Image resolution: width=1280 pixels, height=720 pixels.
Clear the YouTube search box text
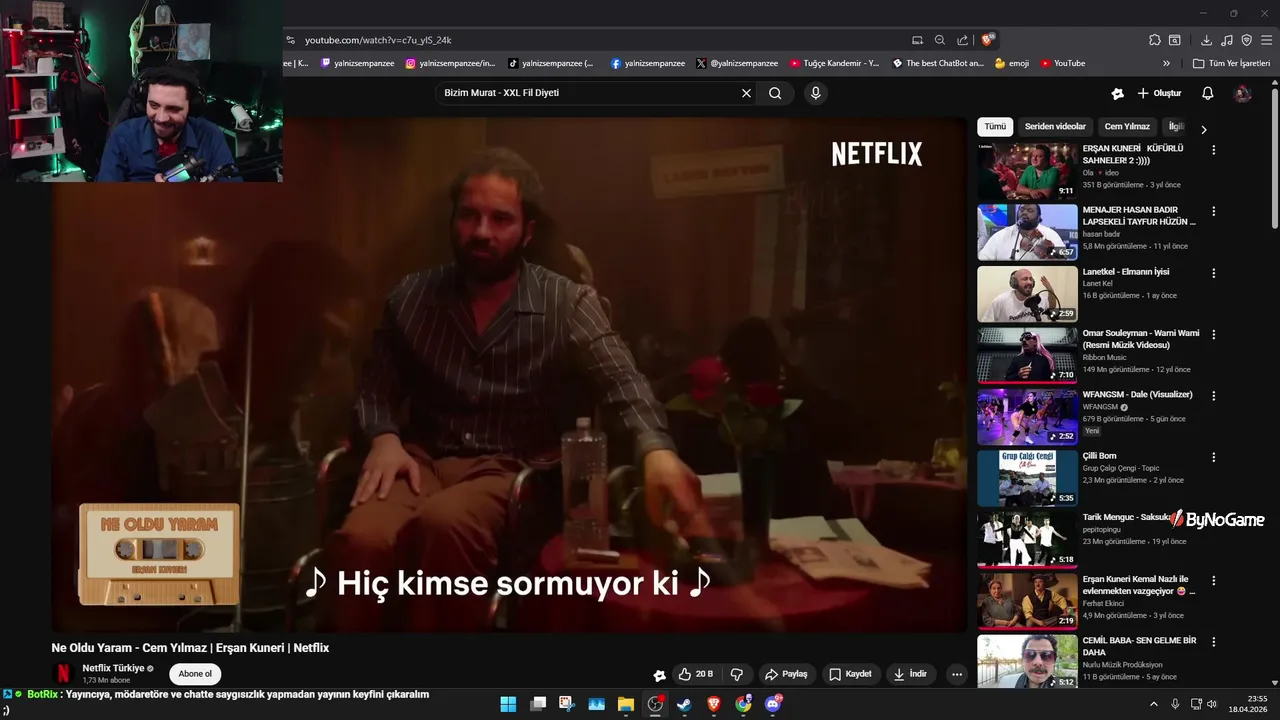pyautogui.click(x=746, y=93)
